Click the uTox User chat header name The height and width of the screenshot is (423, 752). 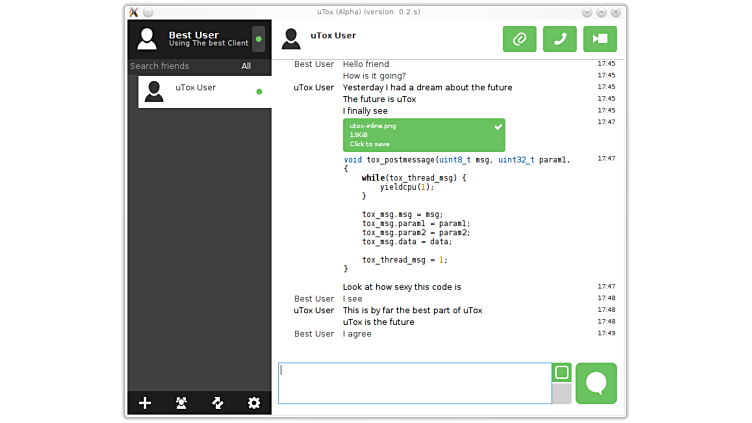[x=333, y=35]
